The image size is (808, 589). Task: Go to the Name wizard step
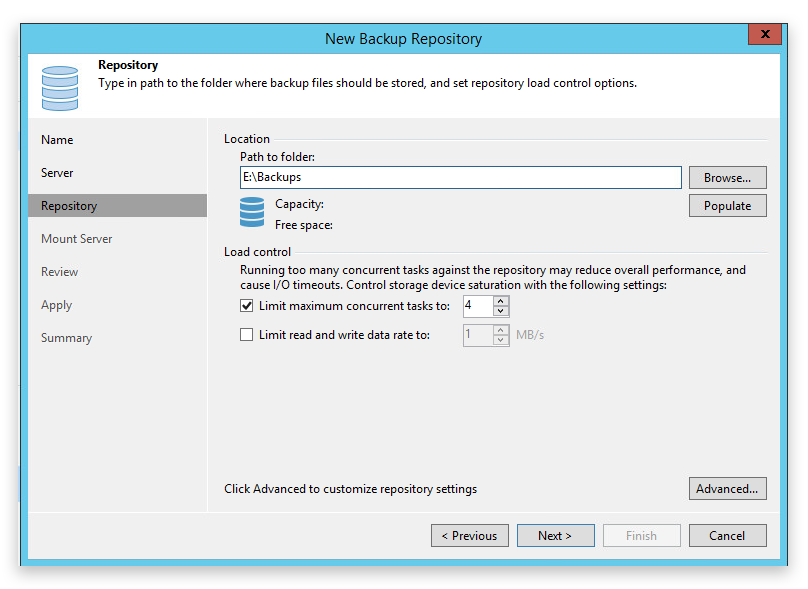click(x=57, y=140)
